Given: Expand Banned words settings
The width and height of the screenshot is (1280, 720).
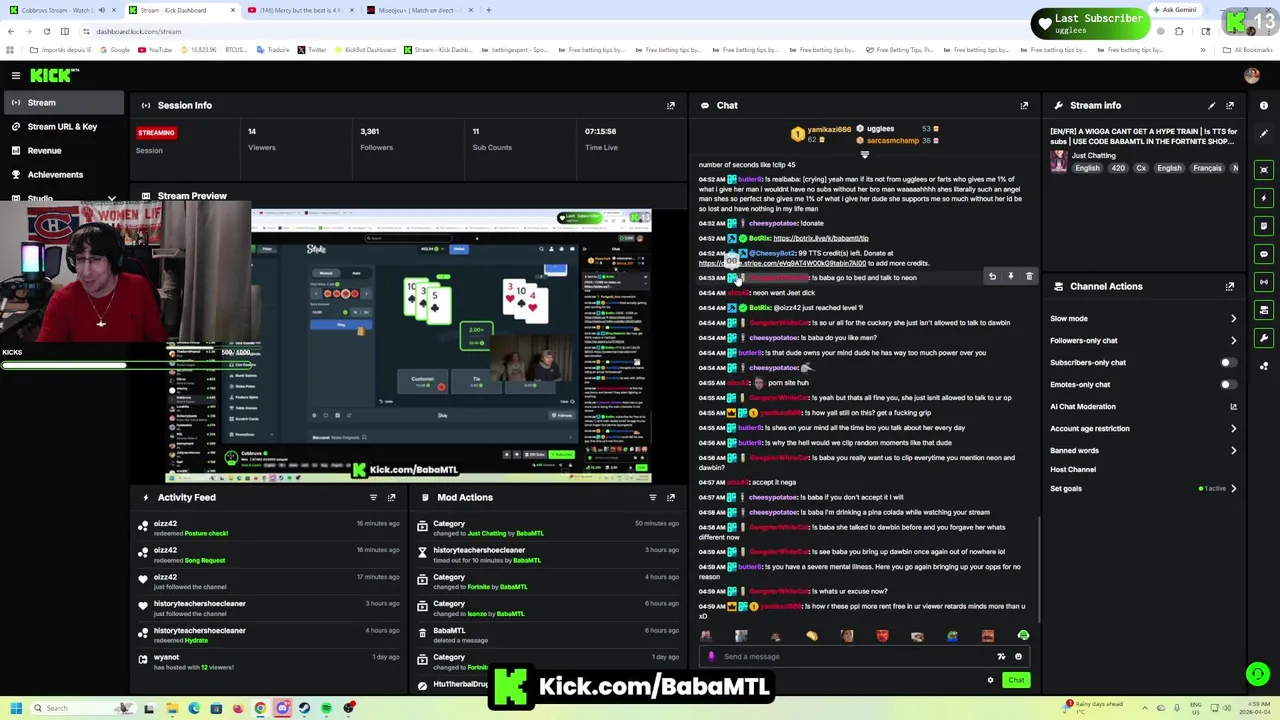Looking at the screenshot, I should coord(1233,451).
